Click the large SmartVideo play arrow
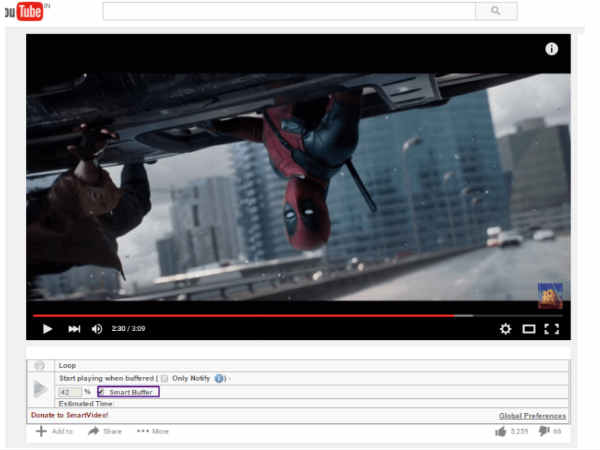The width and height of the screenshot is (600, 450). click(x=40, y=389)
